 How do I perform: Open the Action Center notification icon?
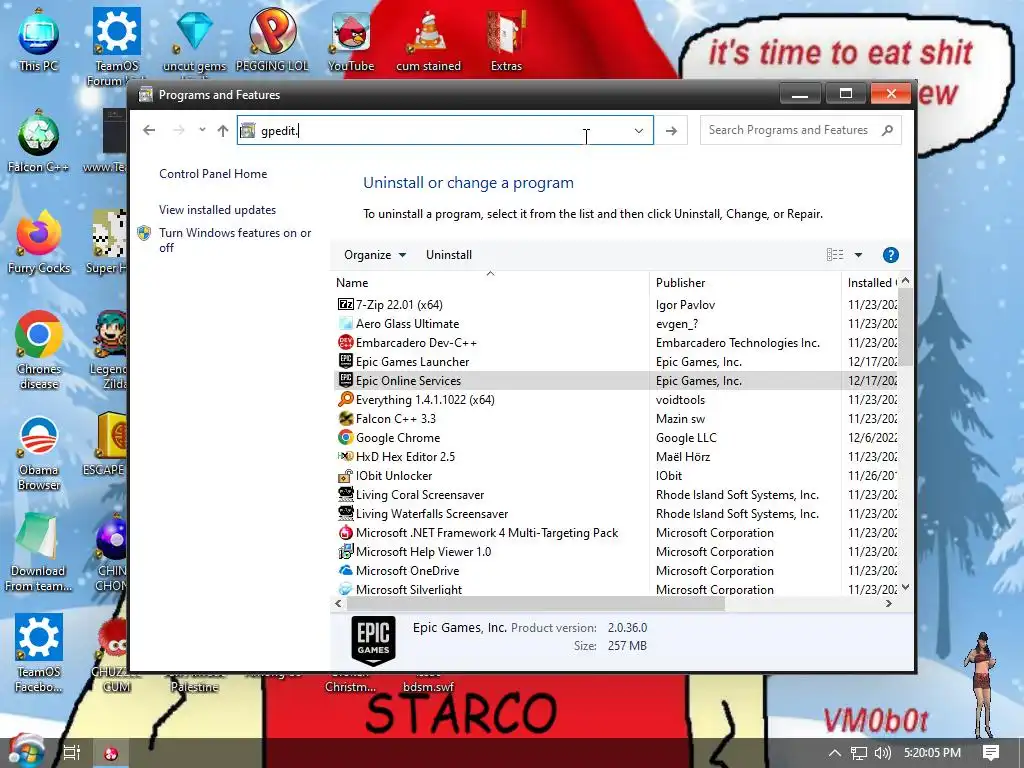coord(991,752)
